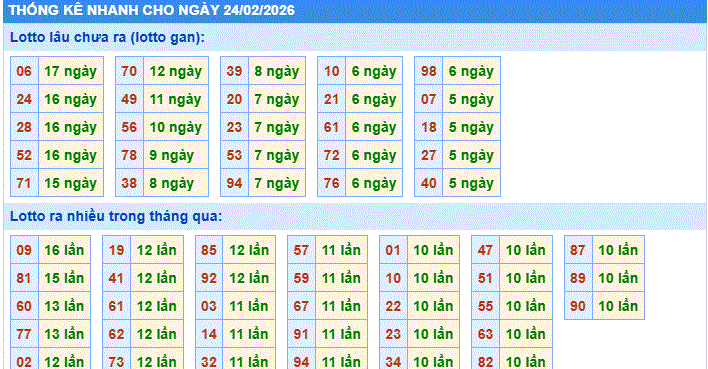Image resolution: width=708 pixels, height=369 pixels.
Task: Select the '15 ngày' cell
Action: tap(71, 183)
